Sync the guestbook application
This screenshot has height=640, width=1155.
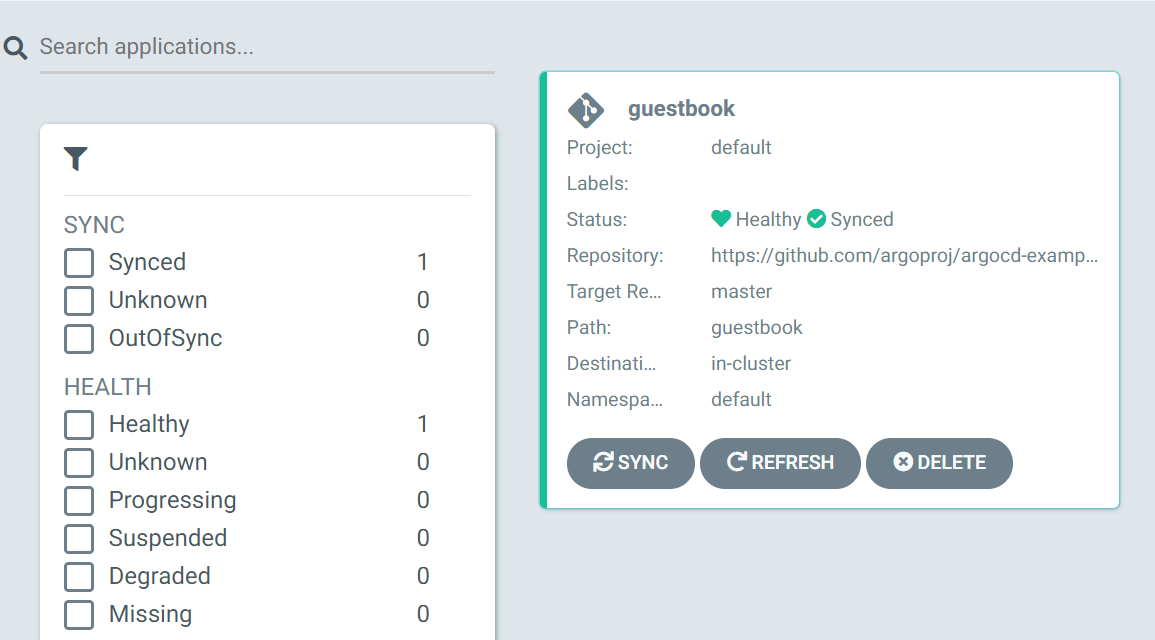(x=631, y=463)
